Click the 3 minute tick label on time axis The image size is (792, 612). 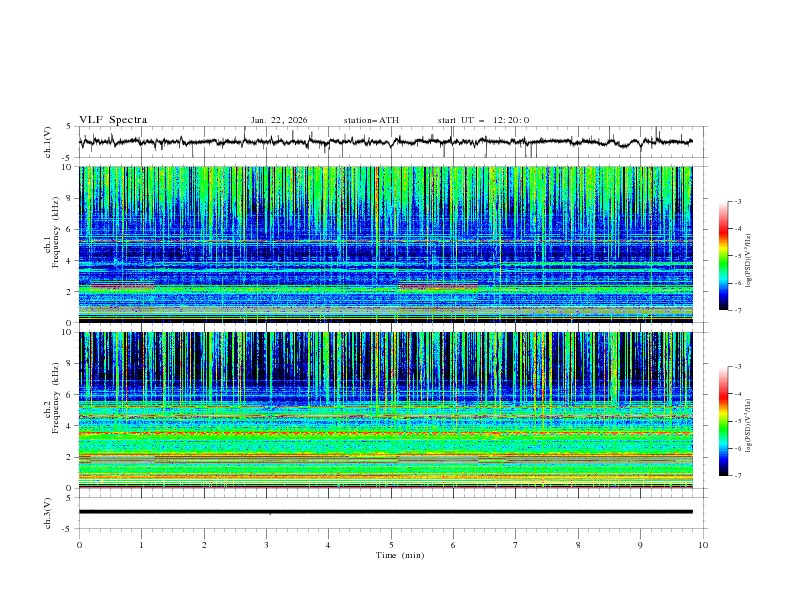tap(266, 545)
